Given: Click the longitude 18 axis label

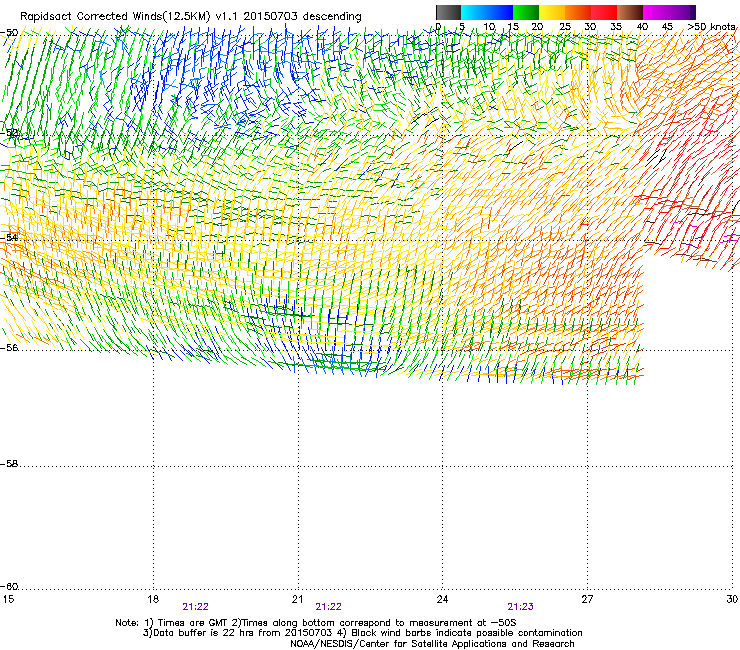Looking at the screenshot, I should coord(153,599).
